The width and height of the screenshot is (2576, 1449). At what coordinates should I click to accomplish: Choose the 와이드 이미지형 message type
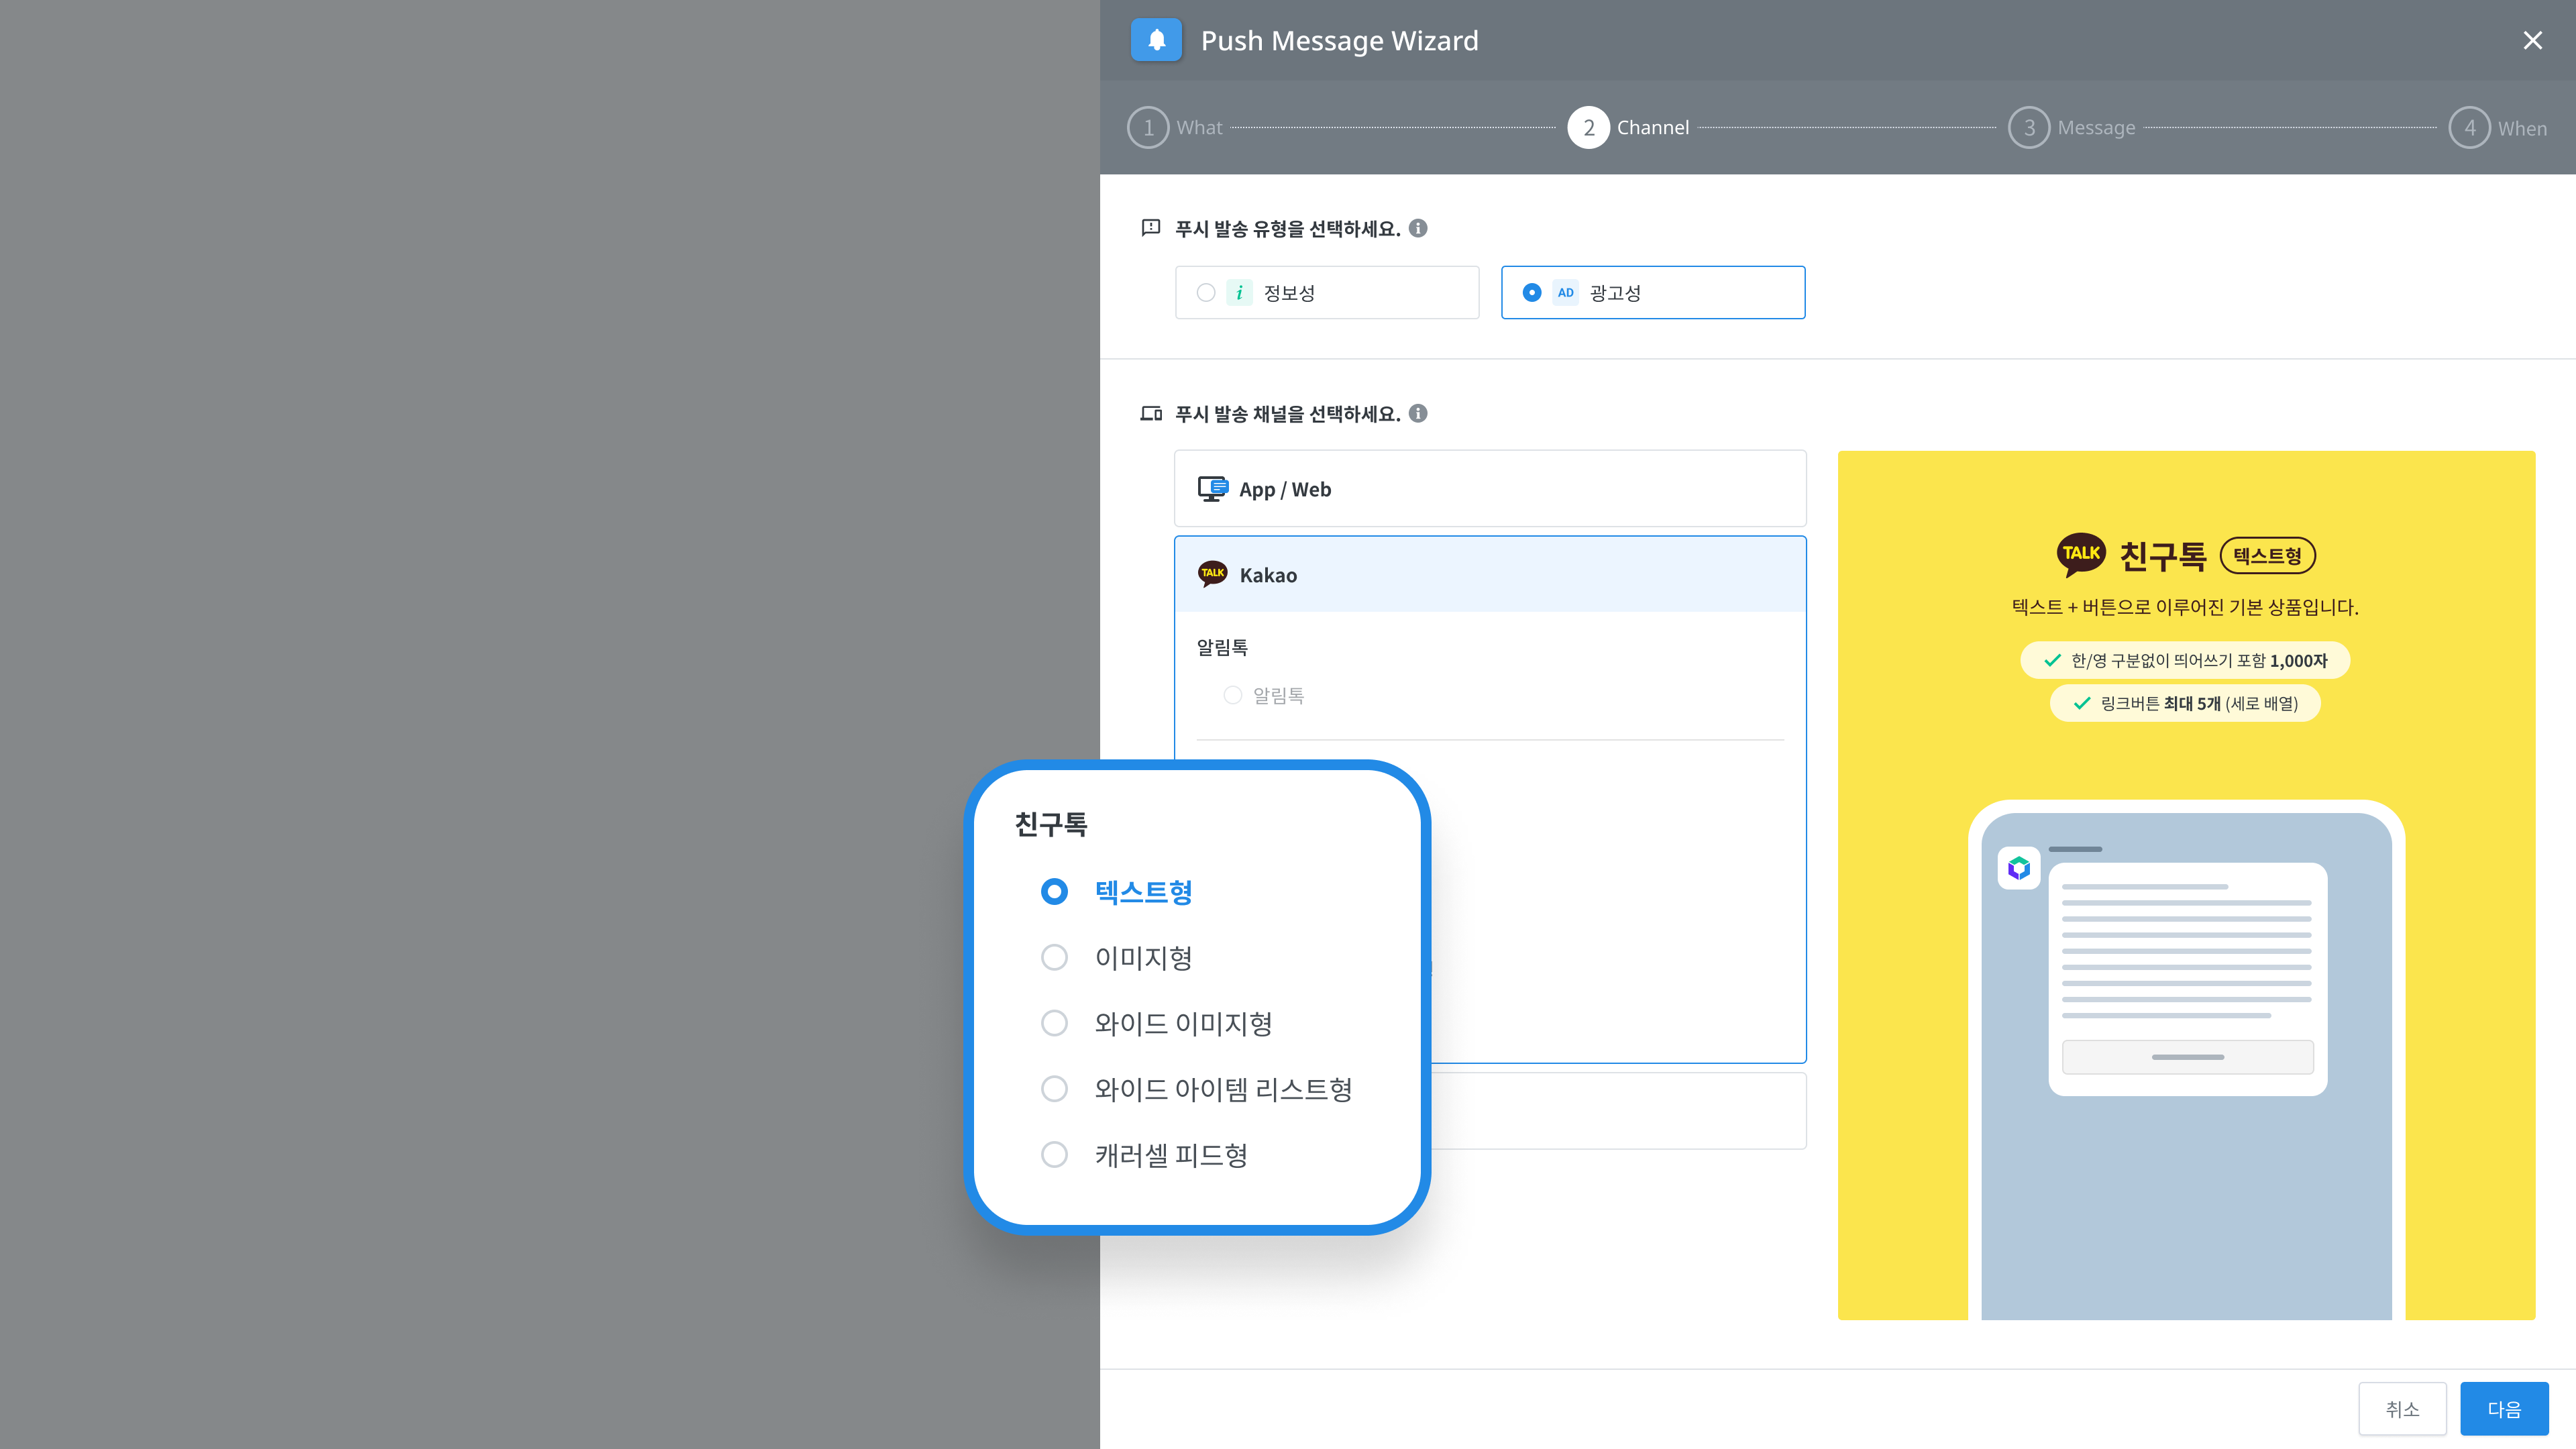click(1054, 1022)
